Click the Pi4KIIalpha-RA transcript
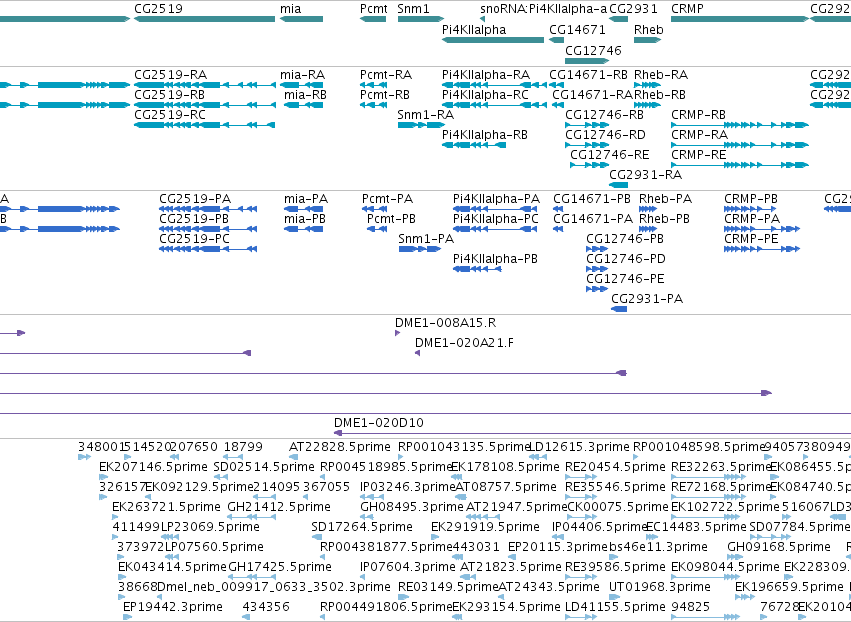This screenshot has width=851, height=622. 494,85
